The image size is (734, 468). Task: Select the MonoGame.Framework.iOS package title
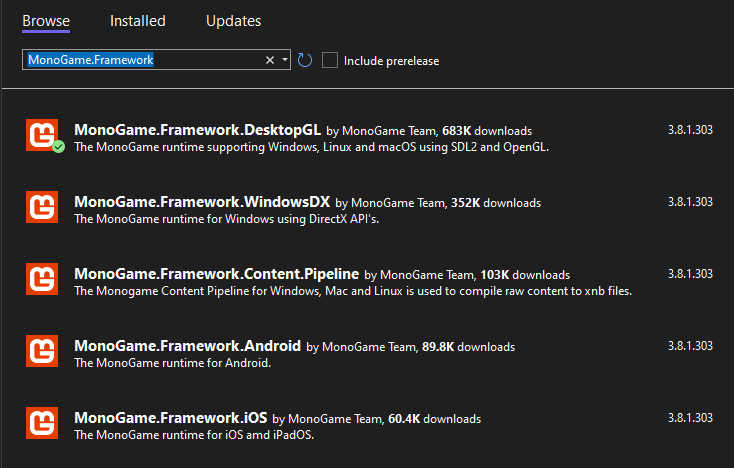click(x=170, y=418)
